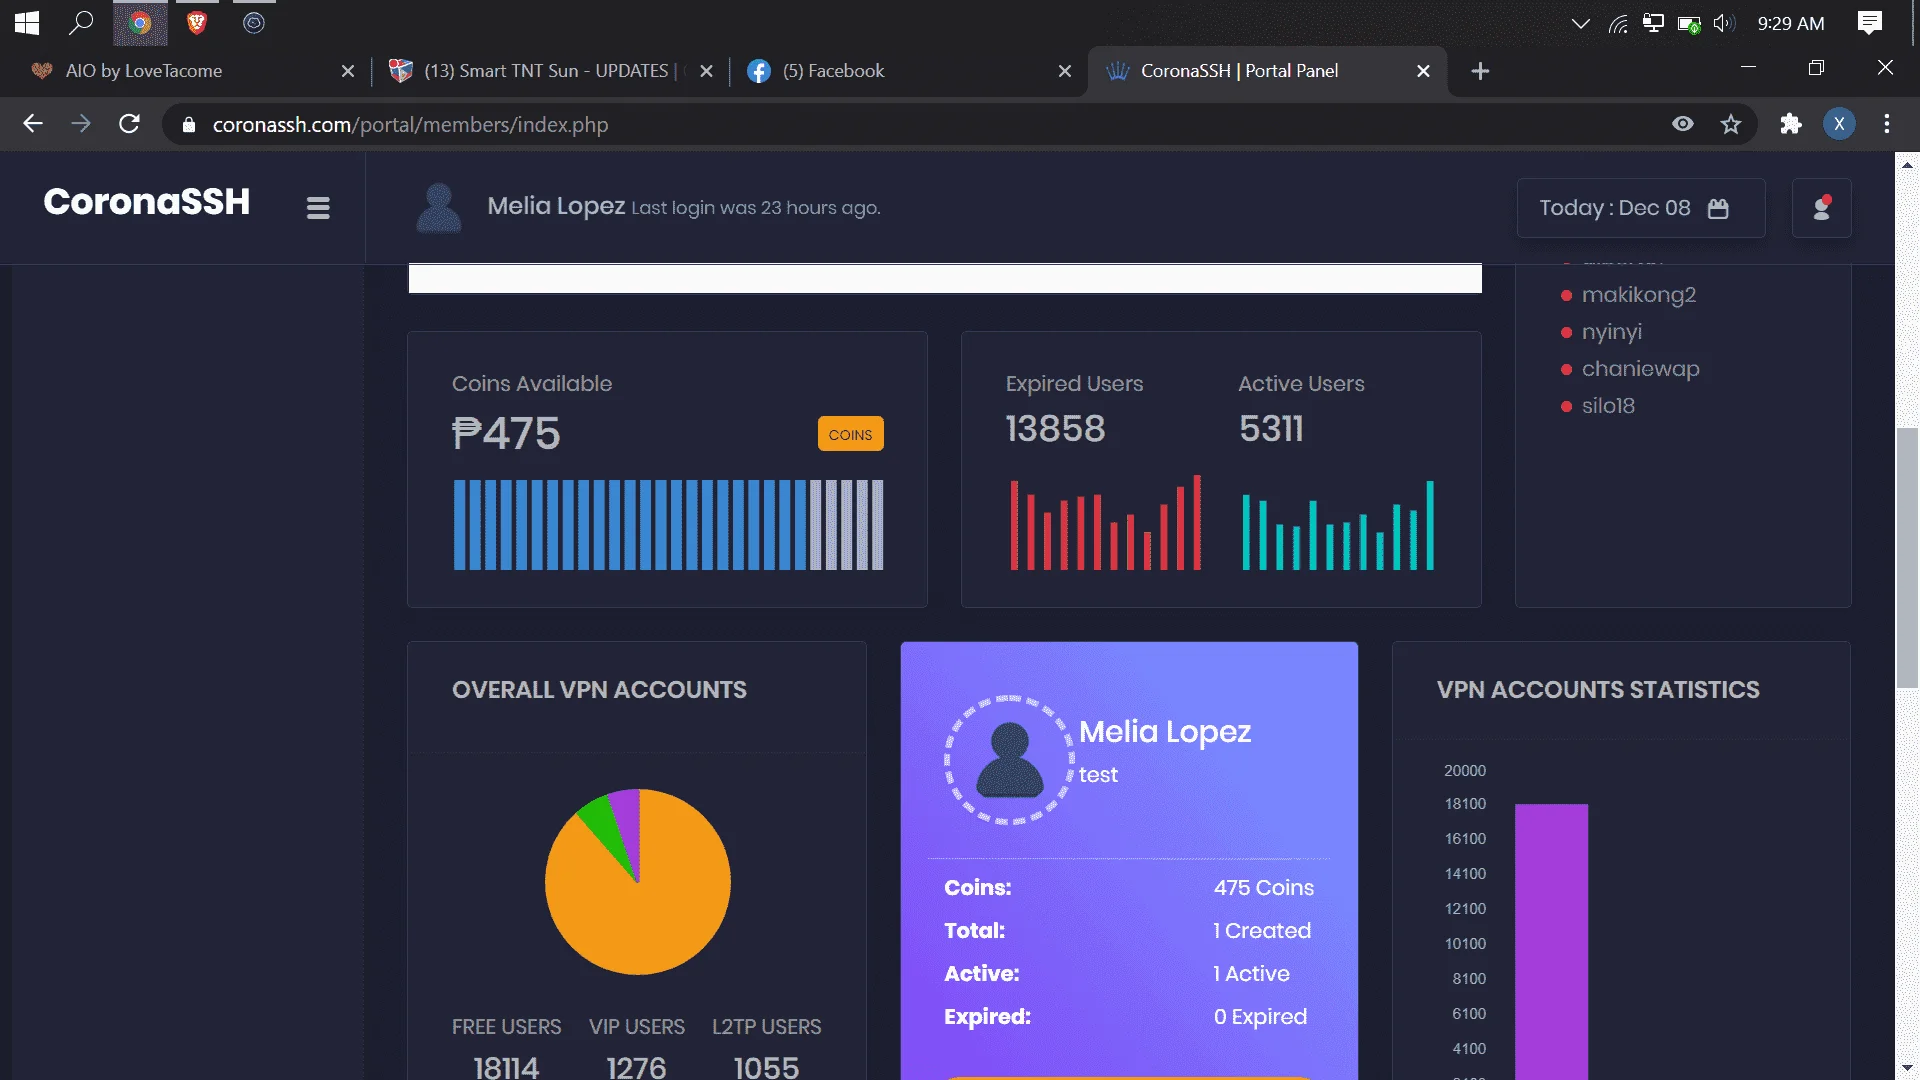Open the browser extensions menu
1920x1080 pixels.
1791,124
